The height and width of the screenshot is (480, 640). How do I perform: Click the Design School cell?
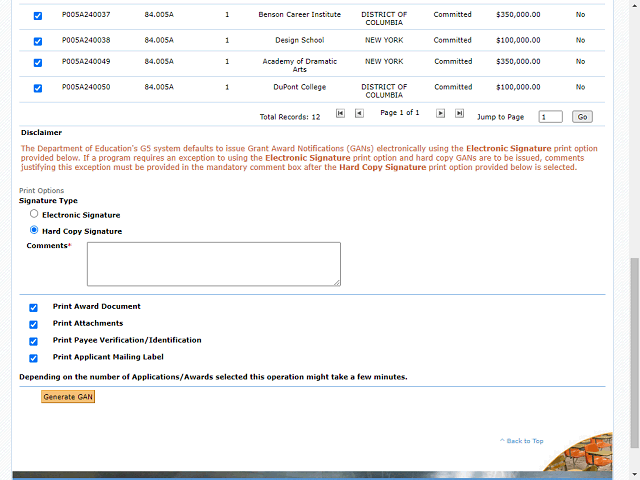(x=300, y=40)
